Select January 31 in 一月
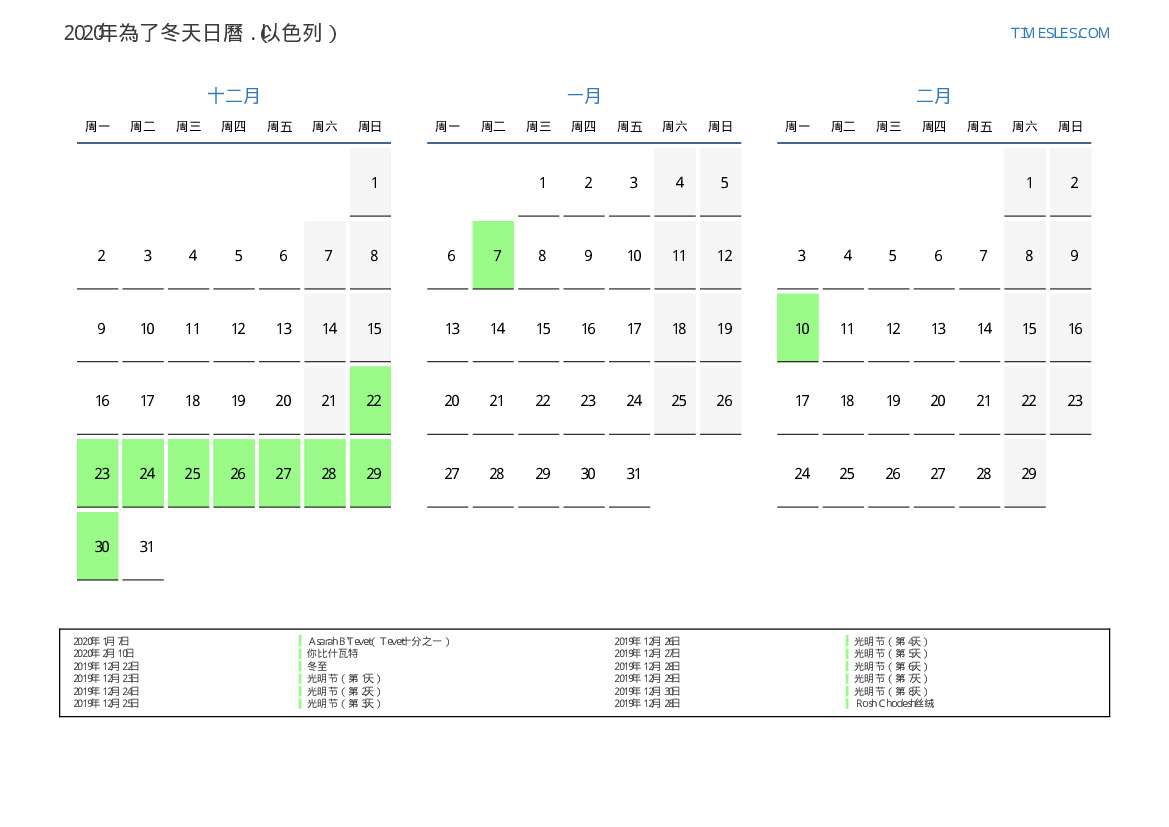Viewport: 1169px width, 827px height. pyautogui.click(x=630, y=474)
